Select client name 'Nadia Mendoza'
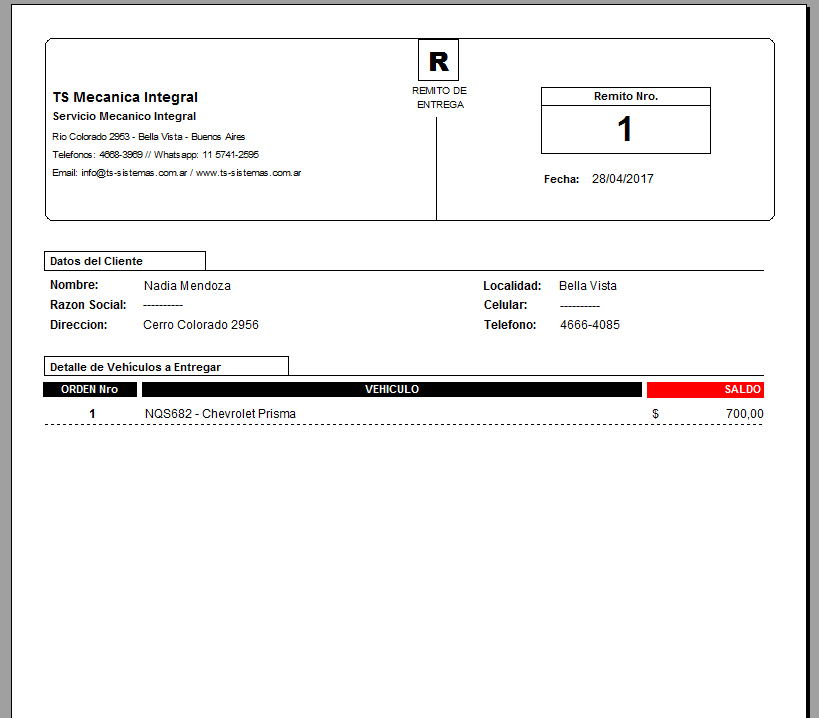The height and width of the screenshot is (718, 819). (187, 286)
